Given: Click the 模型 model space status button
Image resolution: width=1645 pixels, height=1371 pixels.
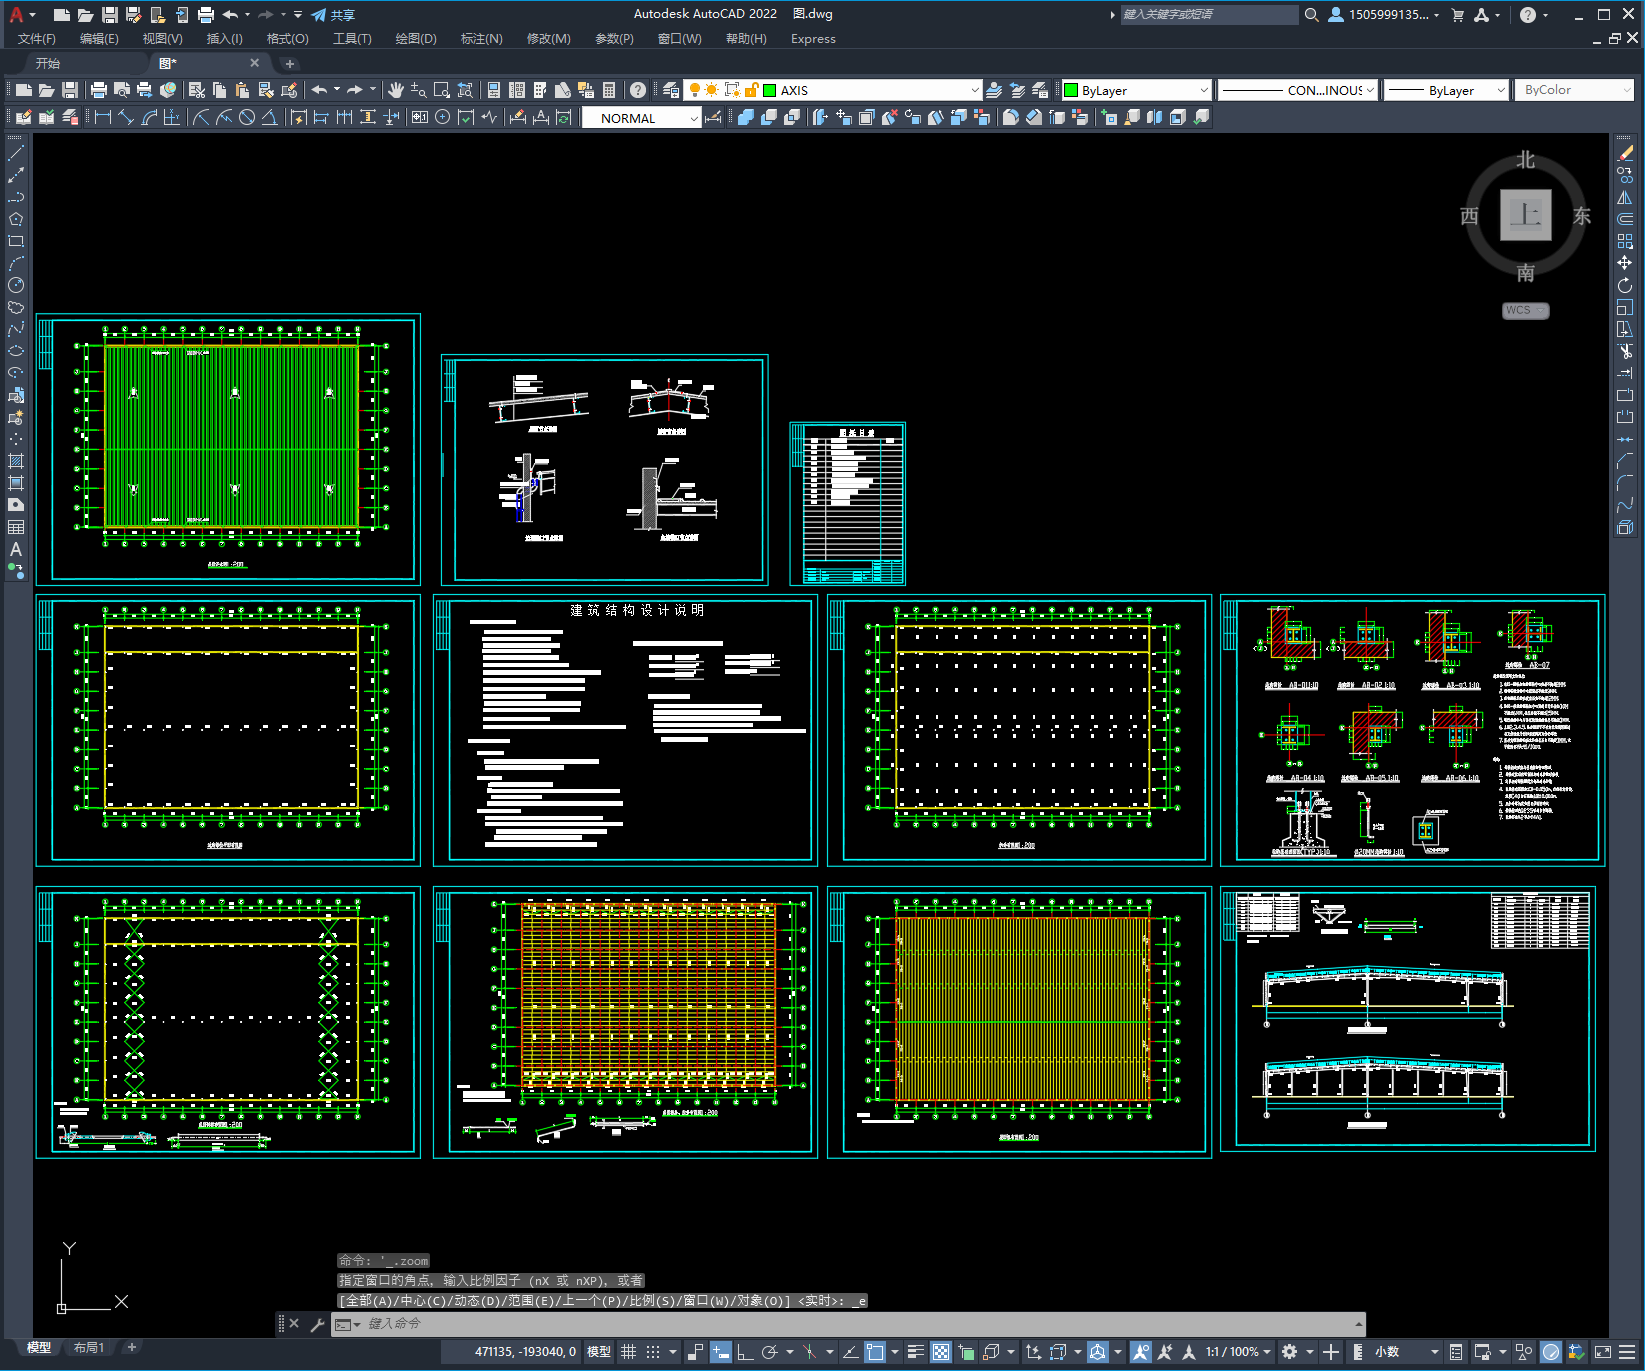Looking at the screenshot, I should point(599,1352).
